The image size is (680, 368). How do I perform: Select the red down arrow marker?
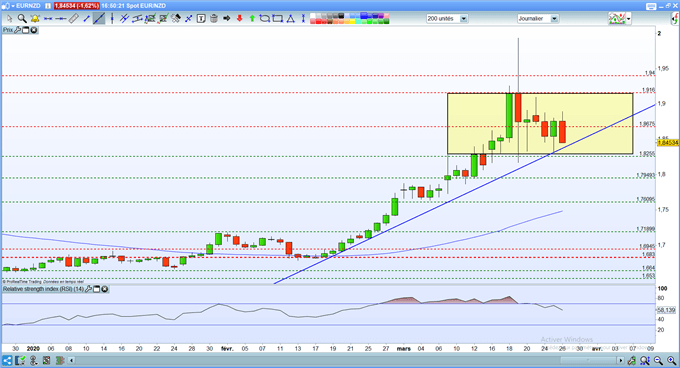(239, 19)
